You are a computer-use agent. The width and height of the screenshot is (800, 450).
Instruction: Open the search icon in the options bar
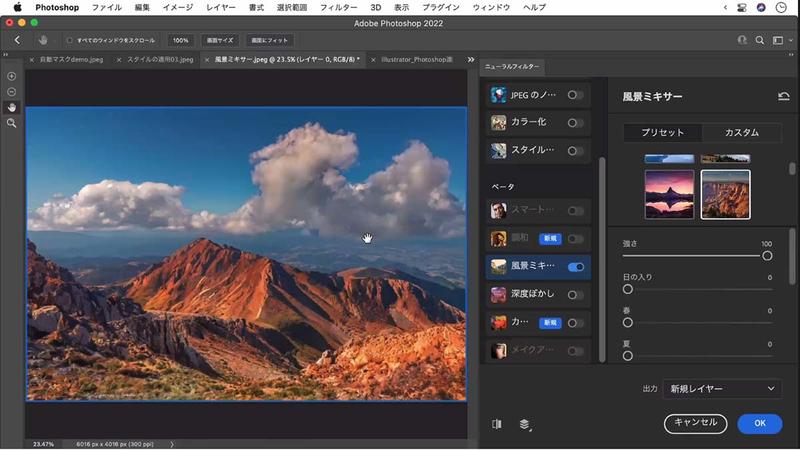760,40
